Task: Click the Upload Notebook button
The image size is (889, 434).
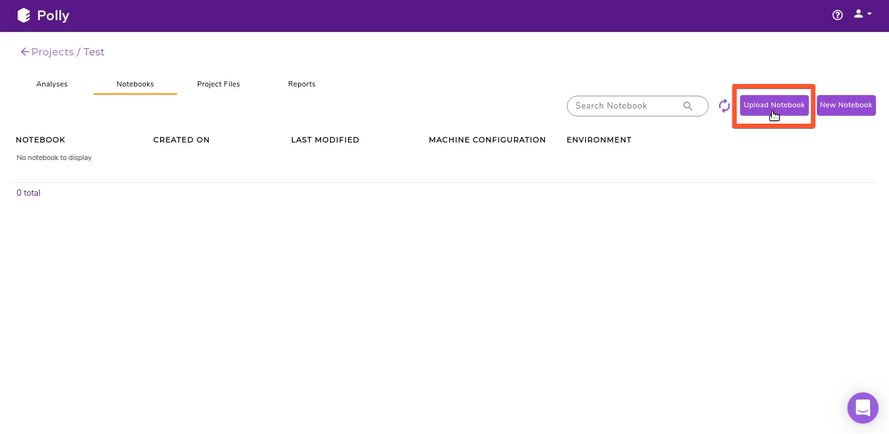Action: coord(774,105)
